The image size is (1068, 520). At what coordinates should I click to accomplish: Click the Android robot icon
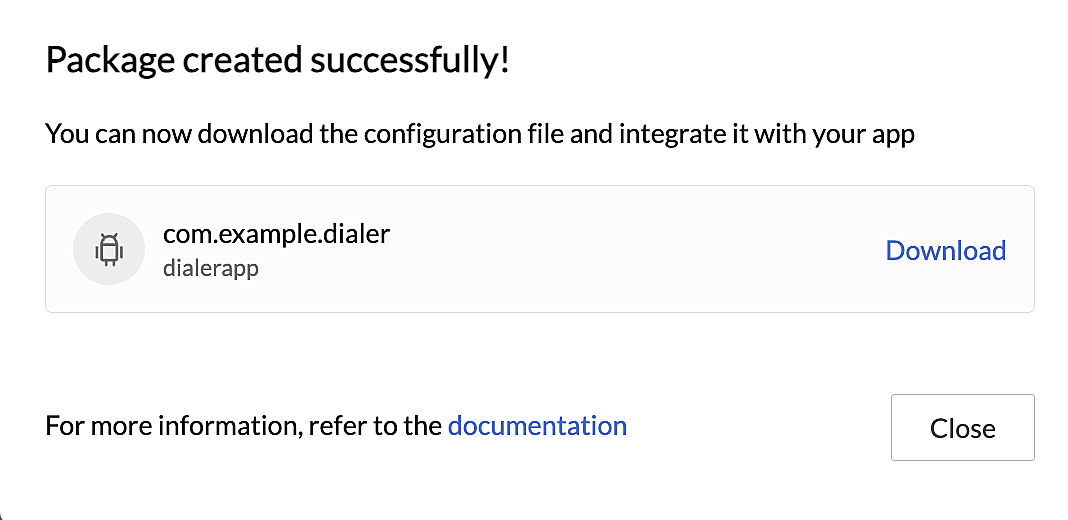(x=109, y=249)
